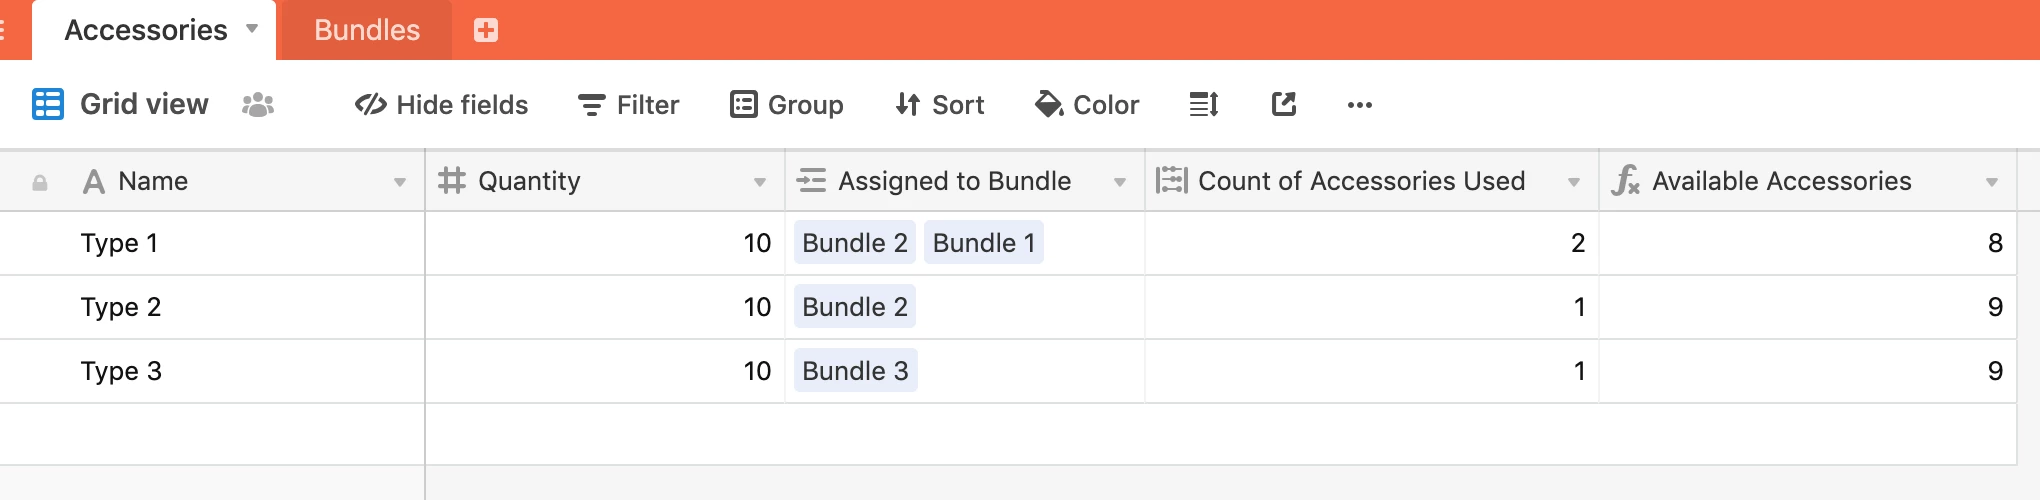
Task: Open the Assigned to Bundle column dropdown
Action: pyautogui.click(x=1120, y=182)
